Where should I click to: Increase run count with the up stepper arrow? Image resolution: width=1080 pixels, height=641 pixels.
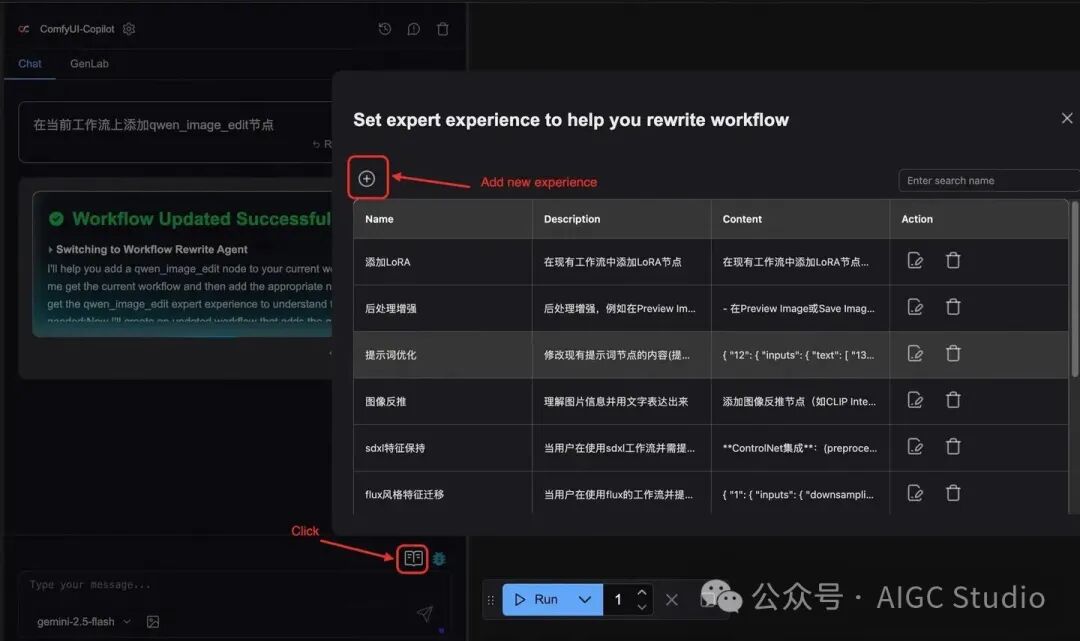[x=643, y=592]
